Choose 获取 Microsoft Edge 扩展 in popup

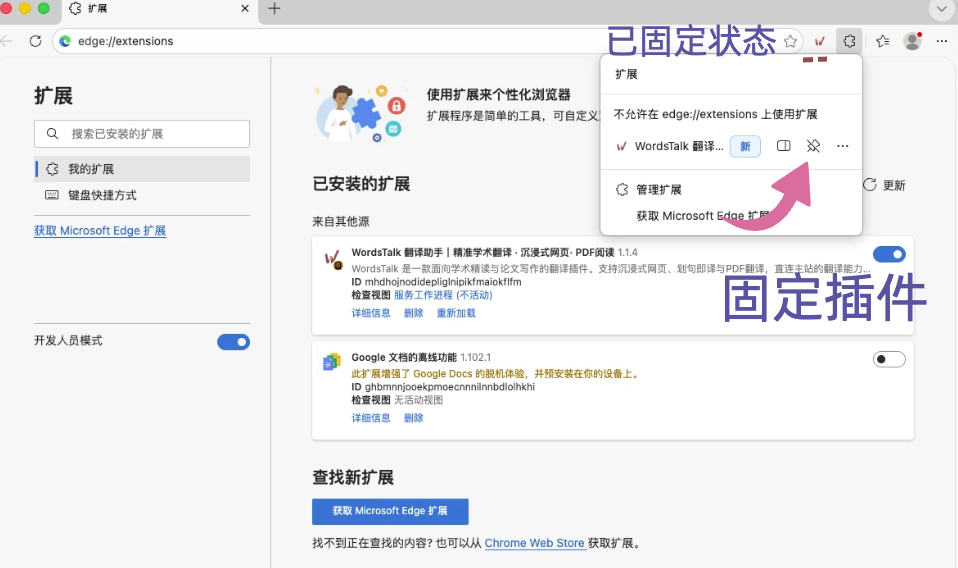[703, 216]
